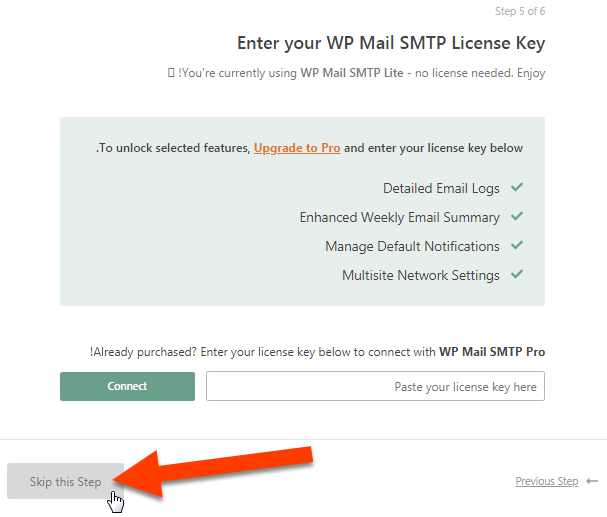Click the bold WP Mail SMTP Pro text
The width and height of the screenshot is (607, 517).
(492, 352)
